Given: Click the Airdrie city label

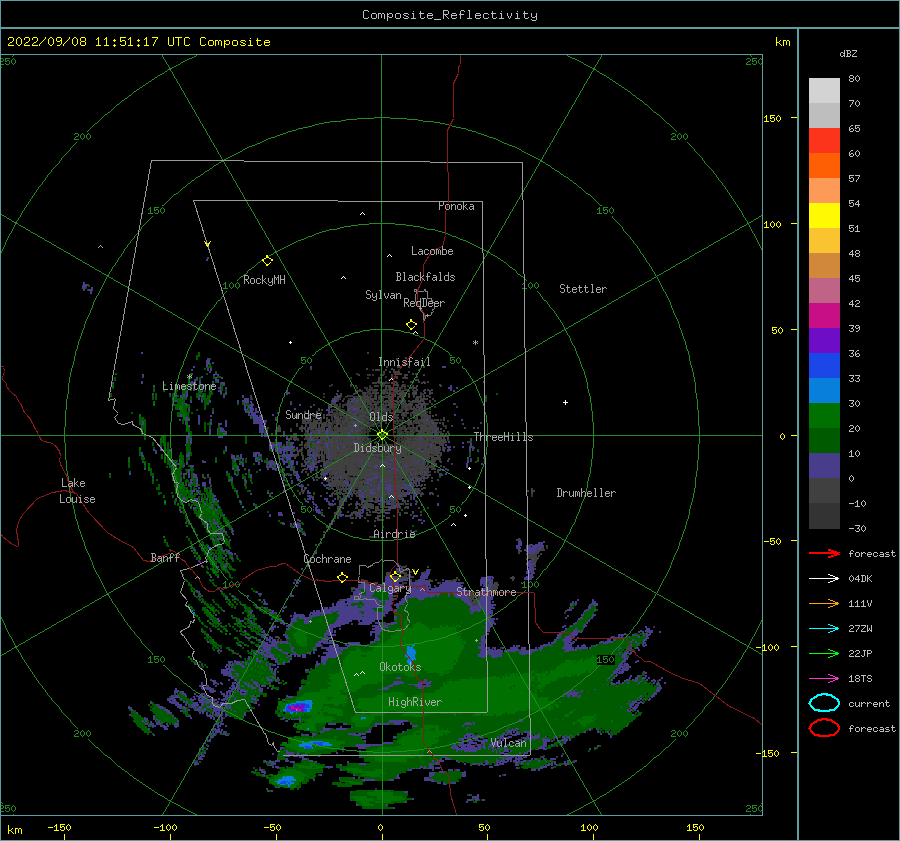Looking at the screenshot, I should [394, 534].
